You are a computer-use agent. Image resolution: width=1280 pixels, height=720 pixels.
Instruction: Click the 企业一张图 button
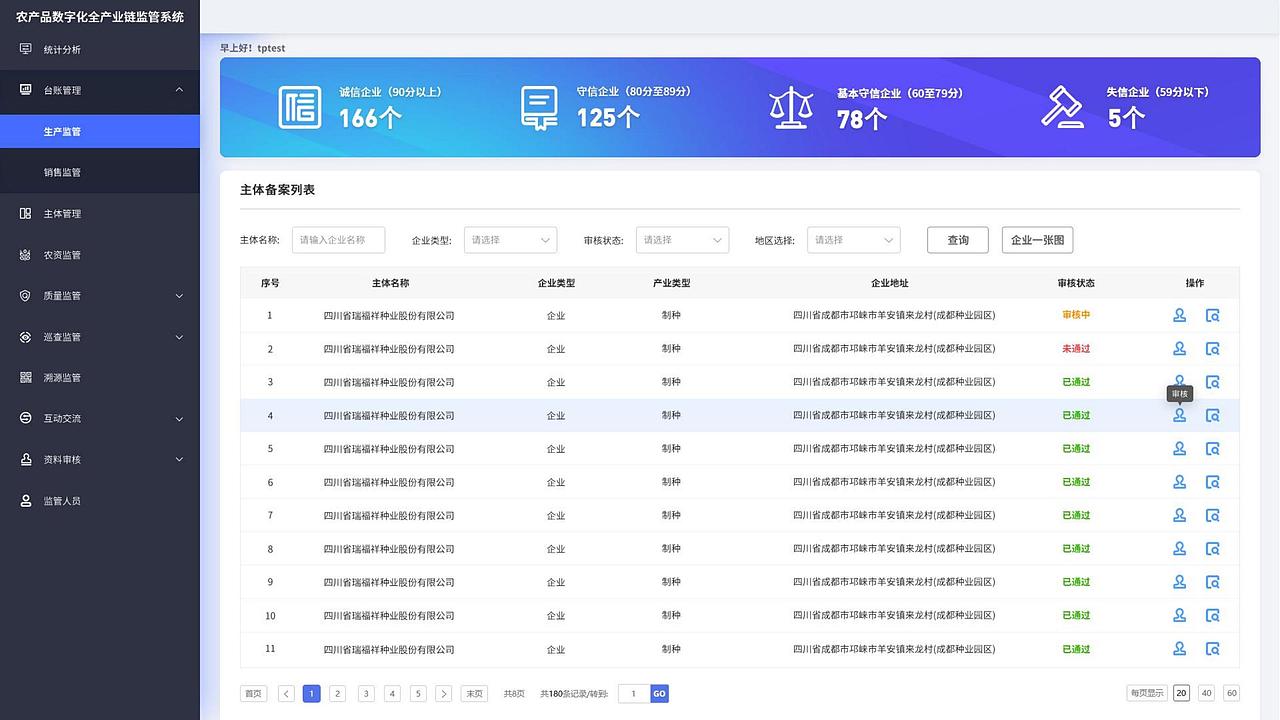tap(1038, 240)
